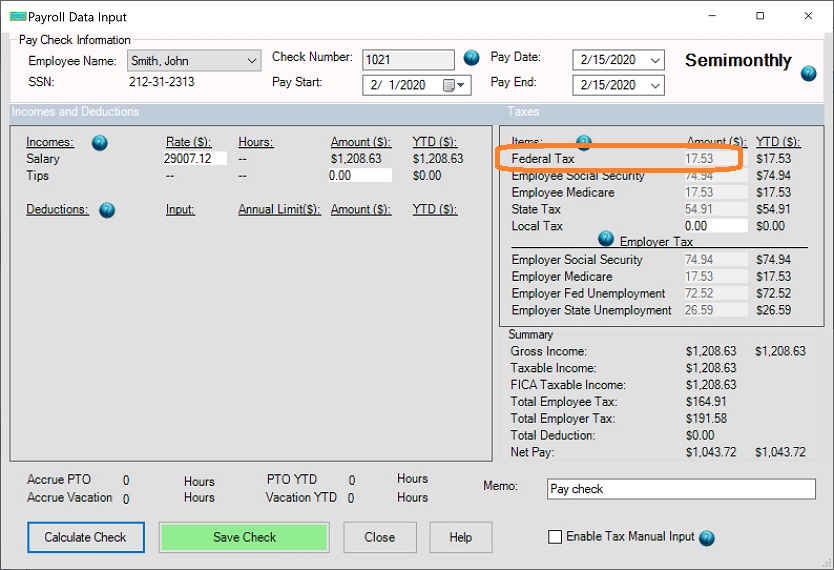The height and width of the screenshot is (570, 834).
Task: Click the green Save Check button
Action: (x=244, y=537)
